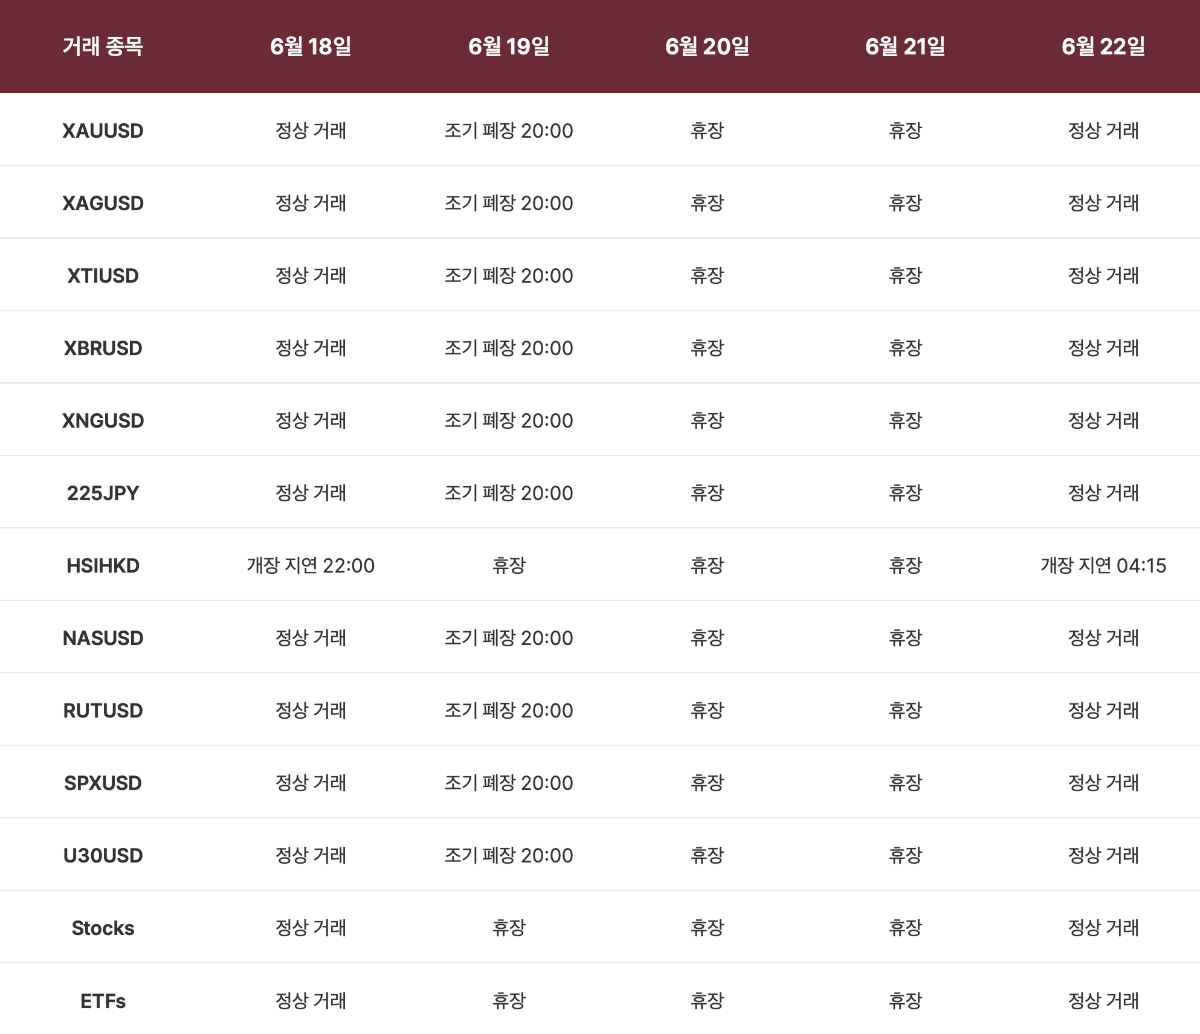Click HSIHKD's 개장 지연 04:15 cell
The height and width of the screenshot is (1034, 1200).
click(x=1104, y=566)
